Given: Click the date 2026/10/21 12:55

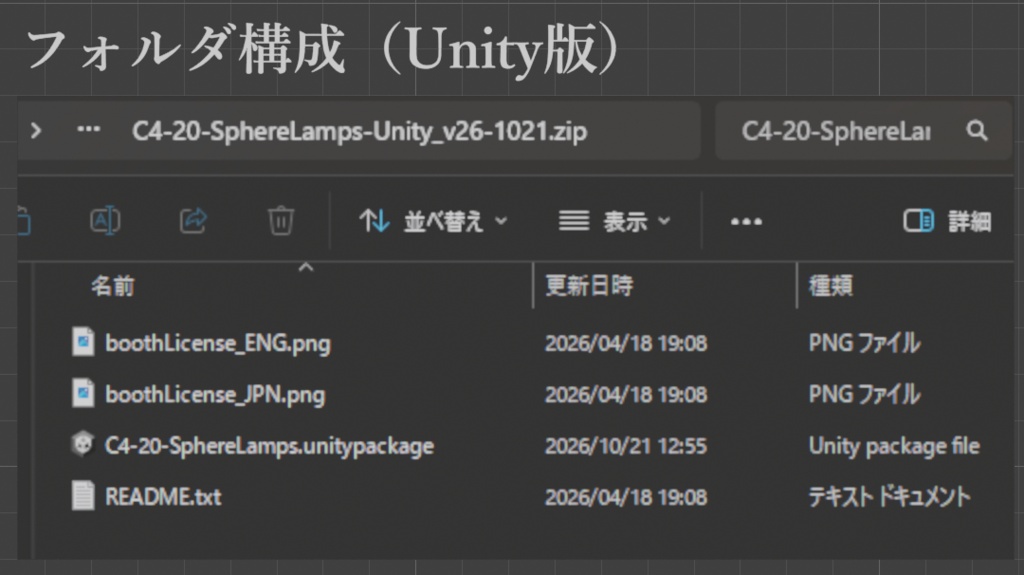Looking at the screenshot, I should click(626, 446).
